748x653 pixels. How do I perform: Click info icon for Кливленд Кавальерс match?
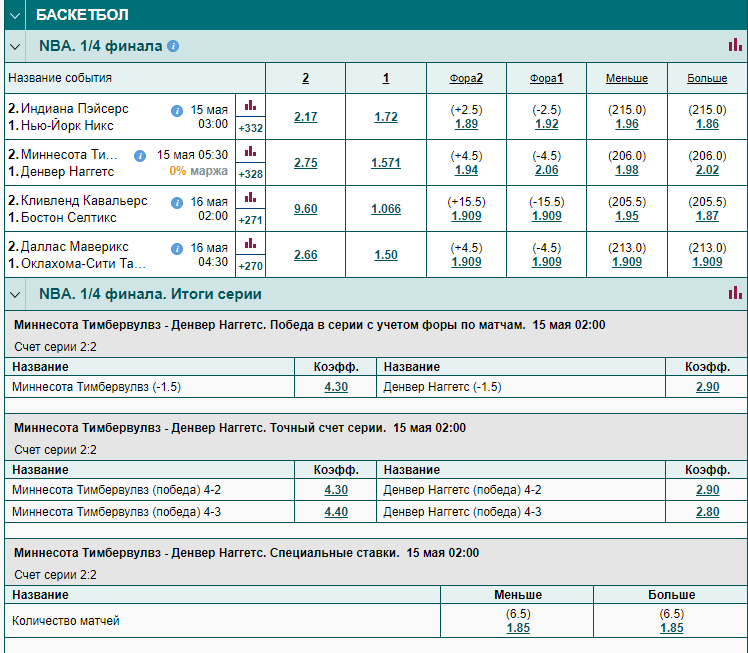[x=177, y=203]
